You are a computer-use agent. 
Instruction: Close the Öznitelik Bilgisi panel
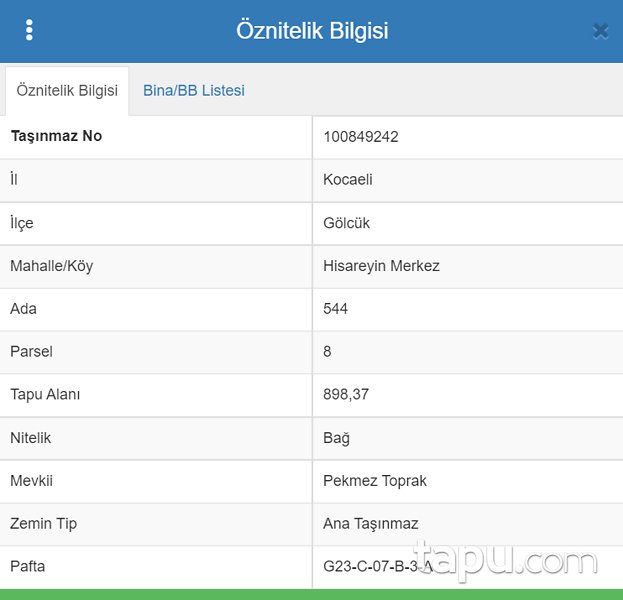tap(600, 31)
